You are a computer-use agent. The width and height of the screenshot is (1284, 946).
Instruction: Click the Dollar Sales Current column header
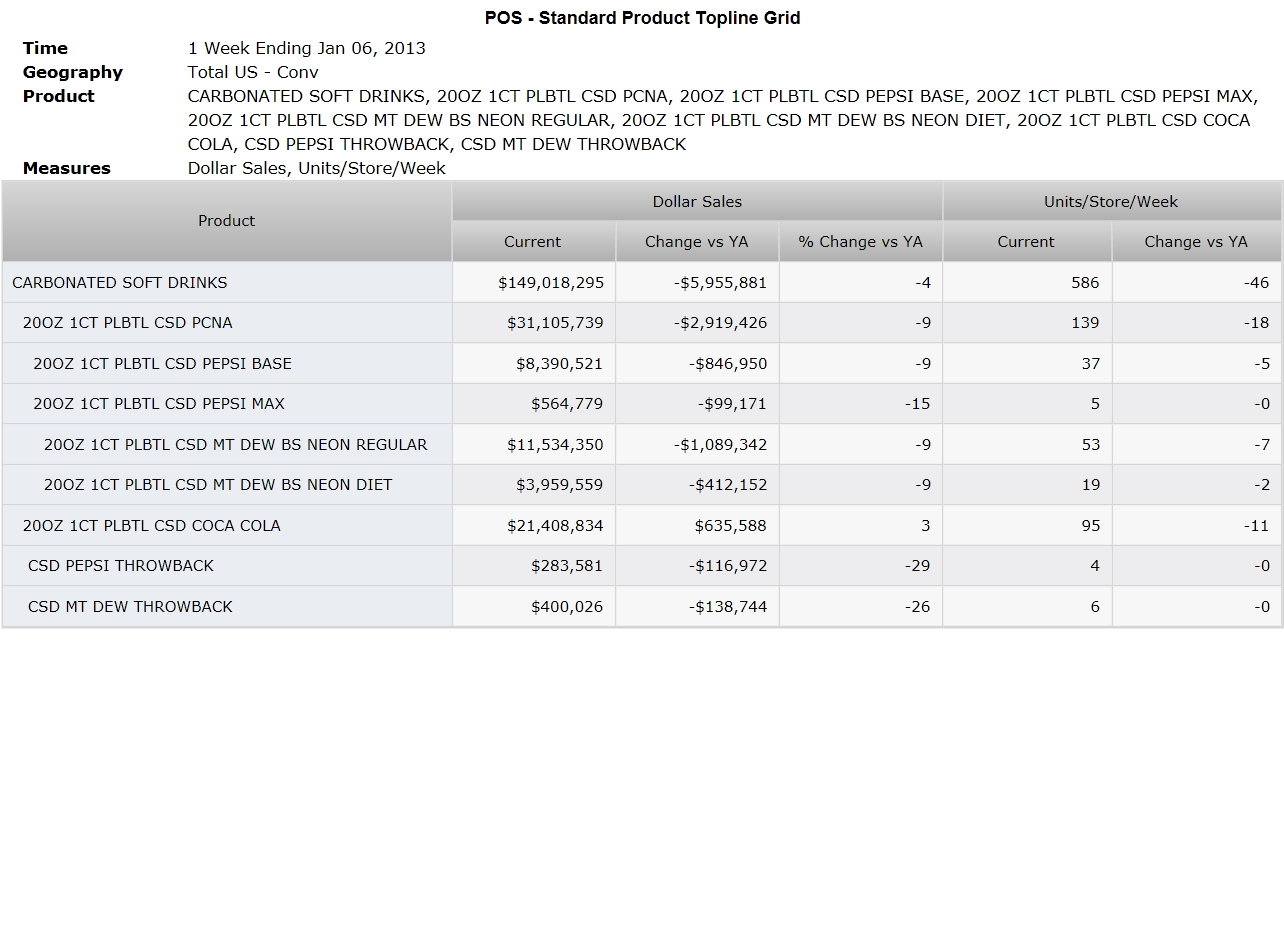tap(533, 242)
